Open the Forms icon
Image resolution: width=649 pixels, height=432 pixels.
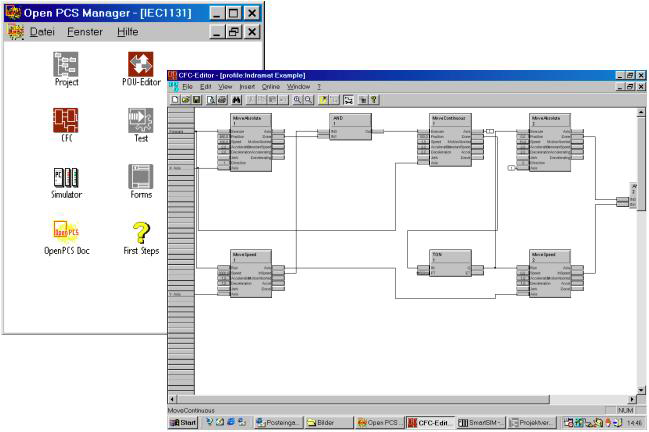click(x=141, y=178)
